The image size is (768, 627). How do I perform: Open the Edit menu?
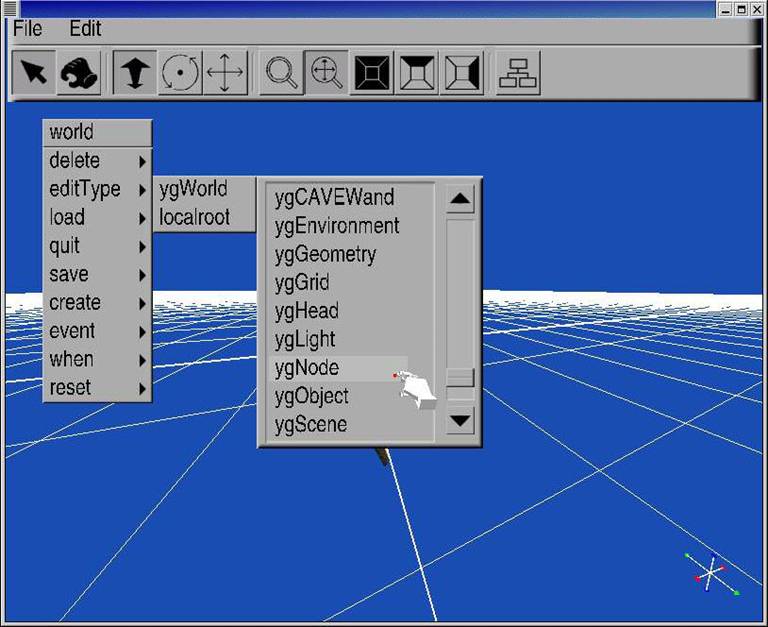tap(85, 28)
